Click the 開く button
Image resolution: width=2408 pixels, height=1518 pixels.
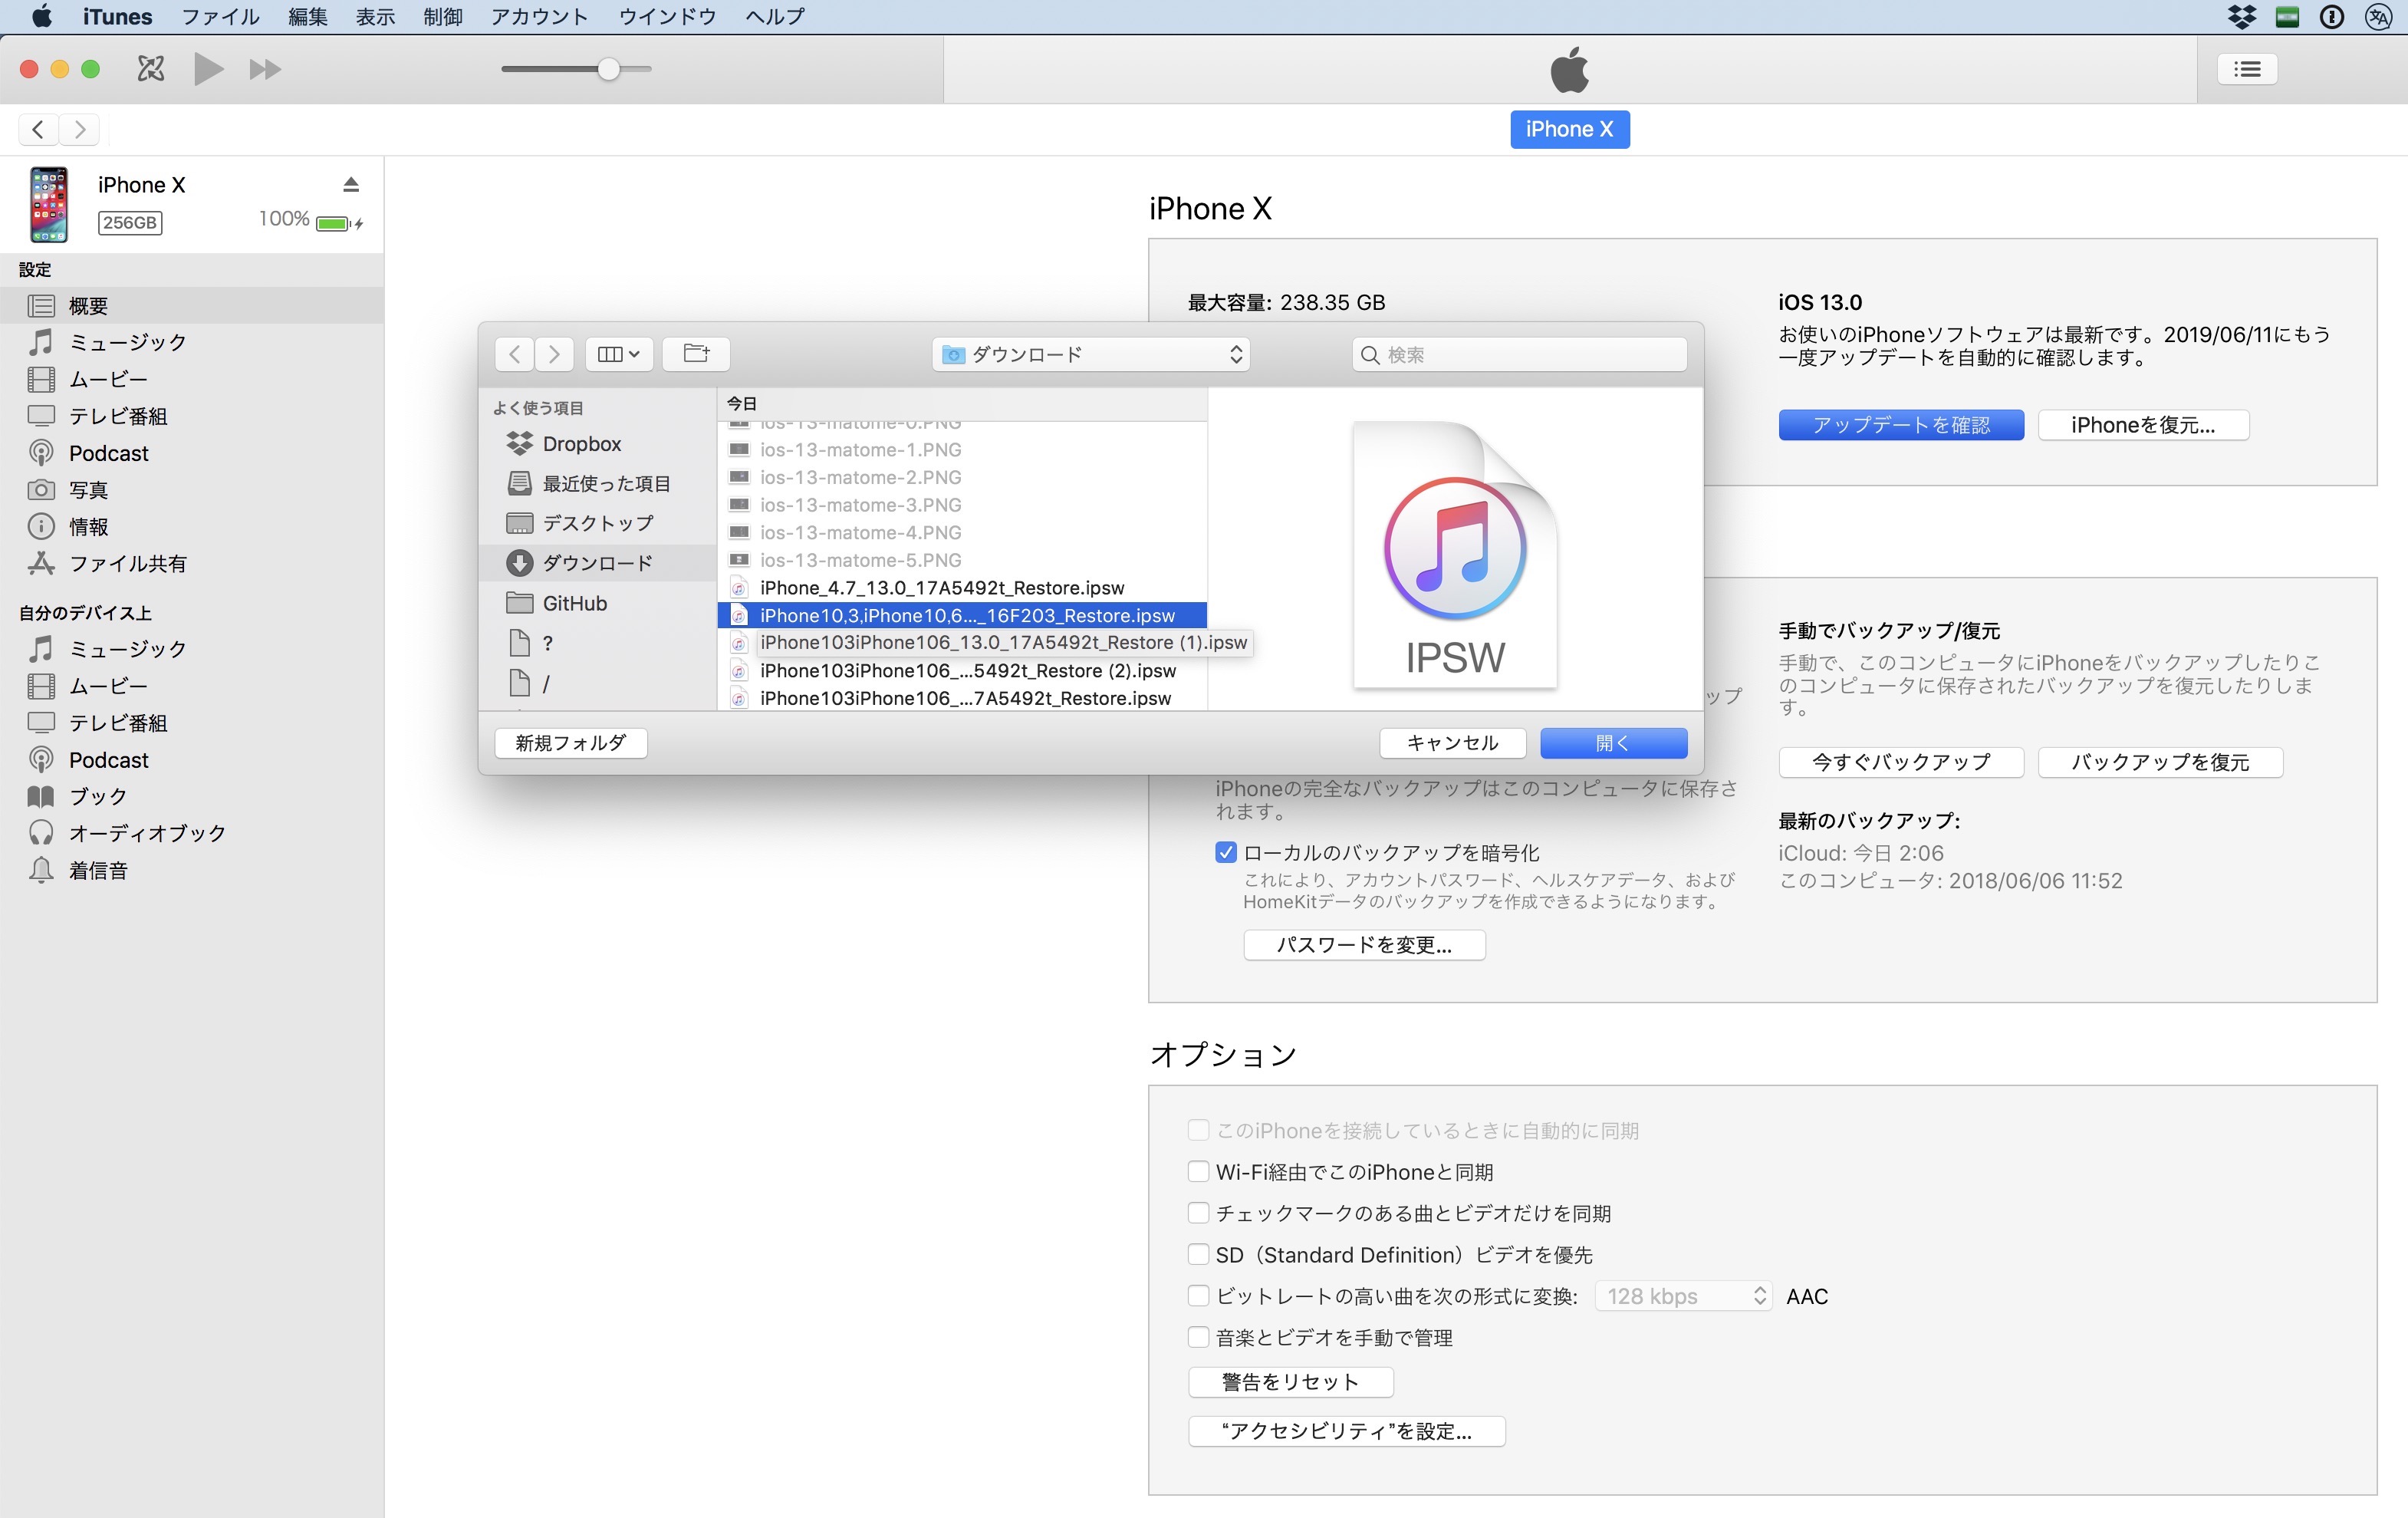pos(1613,743)
